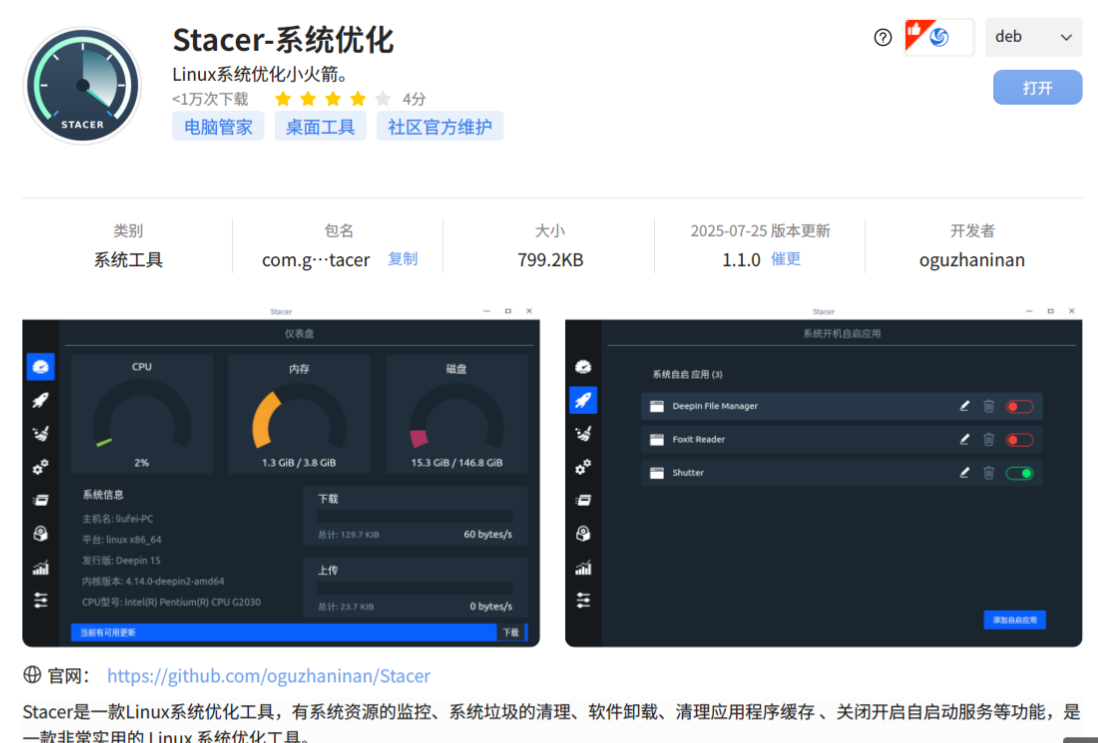Click the developer name oguzhaninan
Viewport: 1098px width, 743px height.
pyautogui.click(x=972, y=260)
